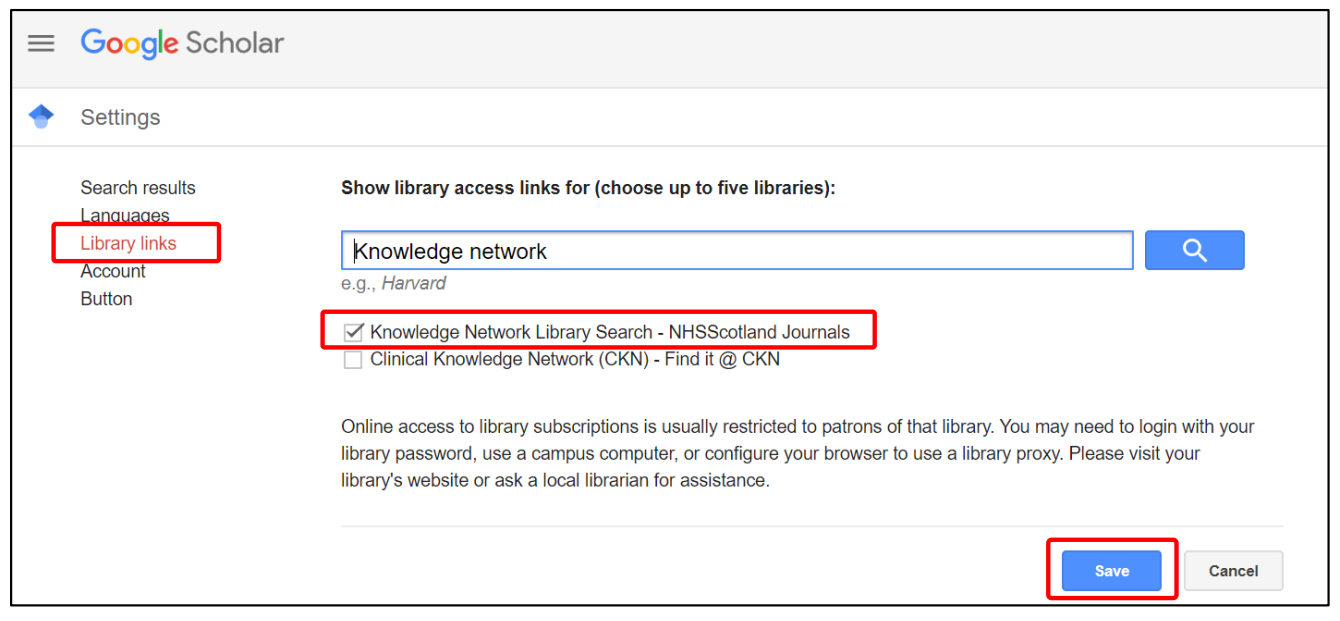Select Library links in the sidebar
1340x621 pixels.
pos(128,243)
